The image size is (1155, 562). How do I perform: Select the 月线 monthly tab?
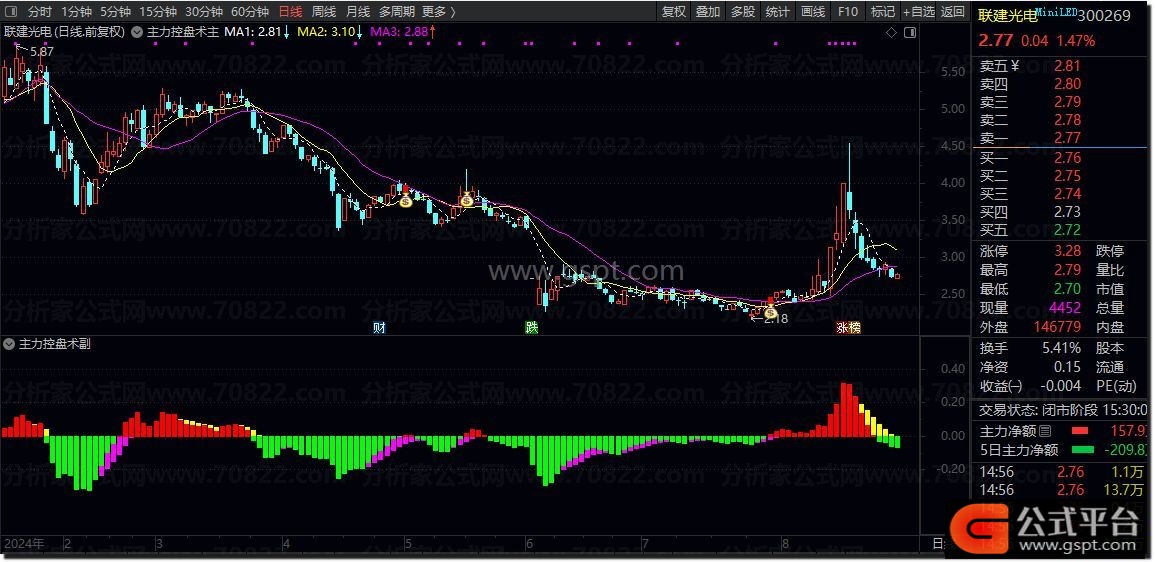[358, 12]
